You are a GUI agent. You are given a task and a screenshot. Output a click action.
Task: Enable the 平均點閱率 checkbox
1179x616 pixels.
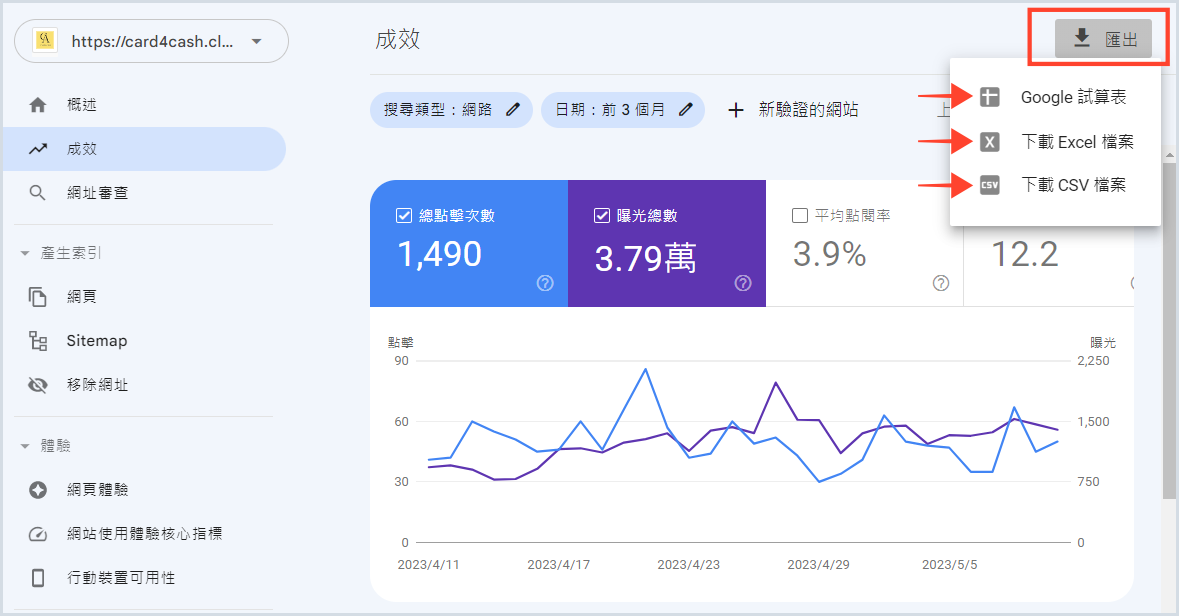(x=800, y=215)
